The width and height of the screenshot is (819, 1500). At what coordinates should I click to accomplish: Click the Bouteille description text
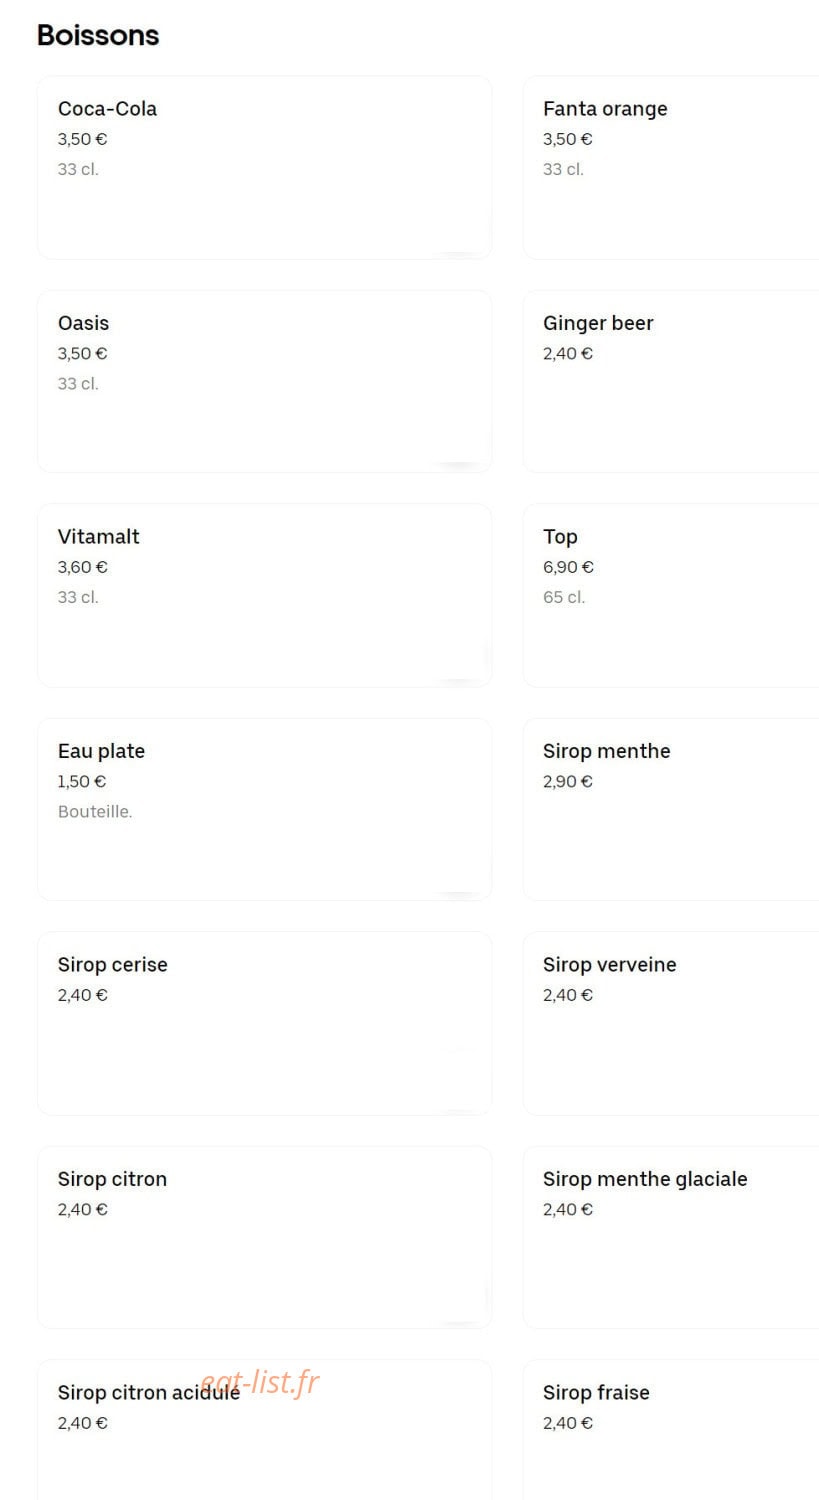pyautogui.click(x=95, y=811)
